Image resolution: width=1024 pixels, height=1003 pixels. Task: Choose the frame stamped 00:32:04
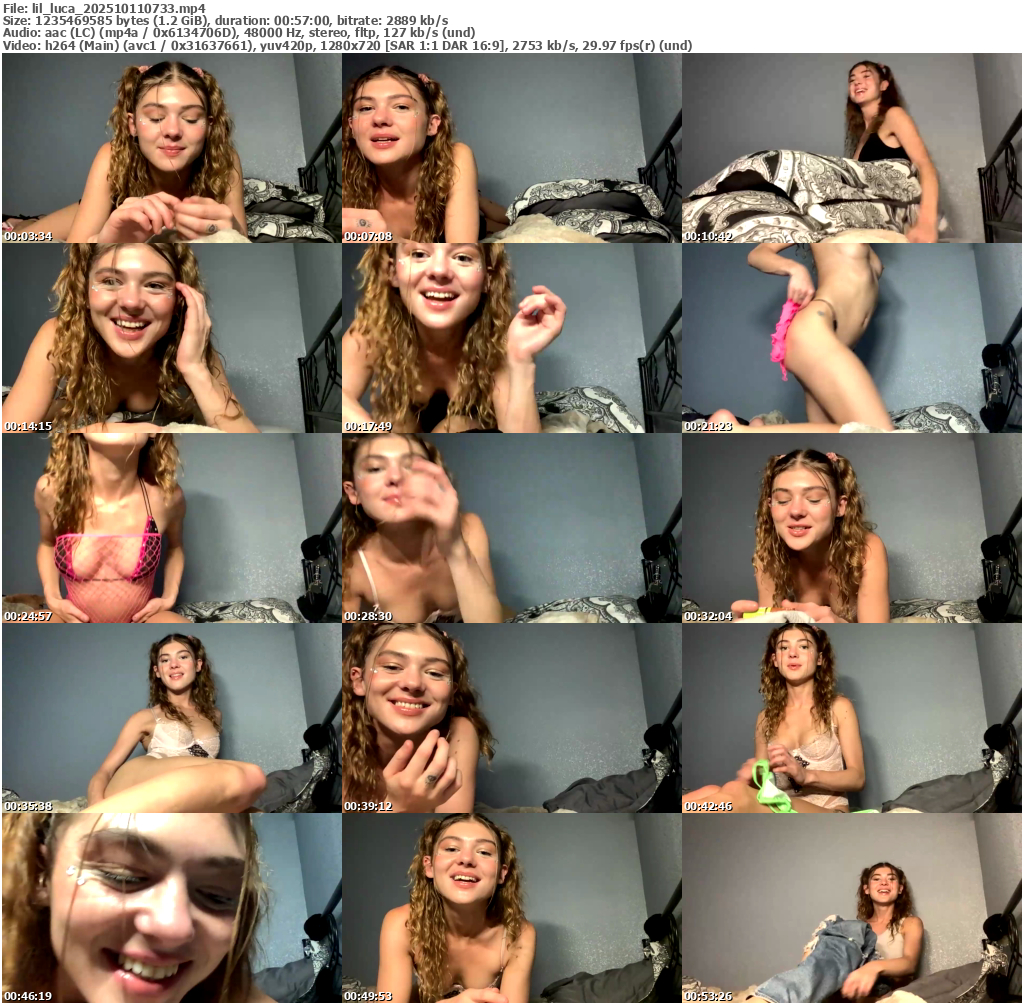click(x=852, y=528)
